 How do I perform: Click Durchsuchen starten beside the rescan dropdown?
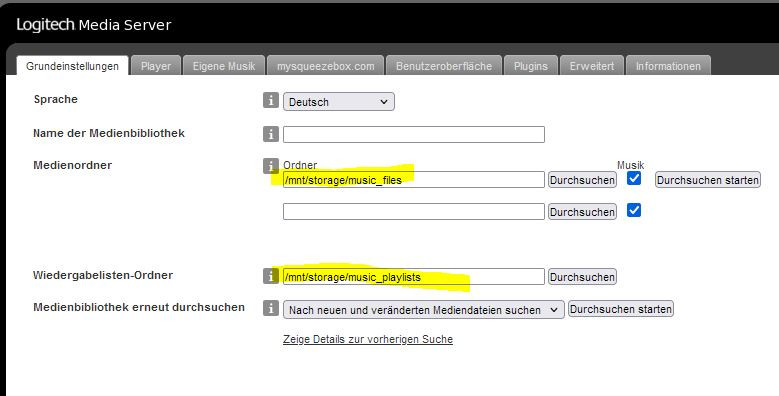[621, 309]
